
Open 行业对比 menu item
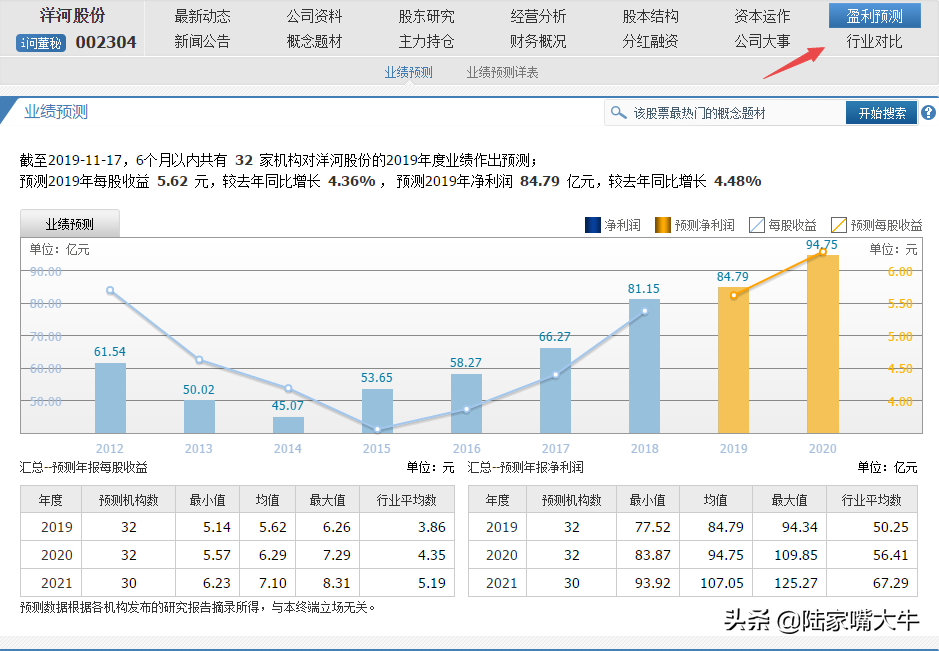tap(874, 41)
